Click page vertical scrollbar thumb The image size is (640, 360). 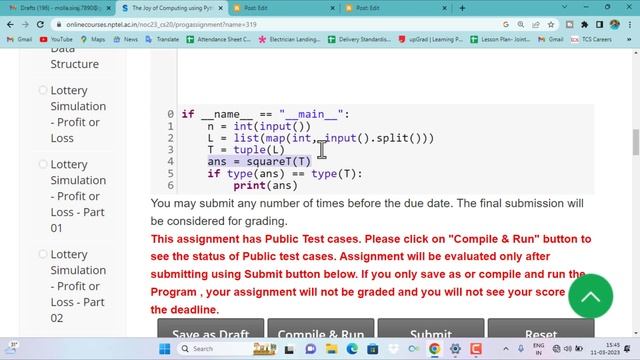(636, 142)
